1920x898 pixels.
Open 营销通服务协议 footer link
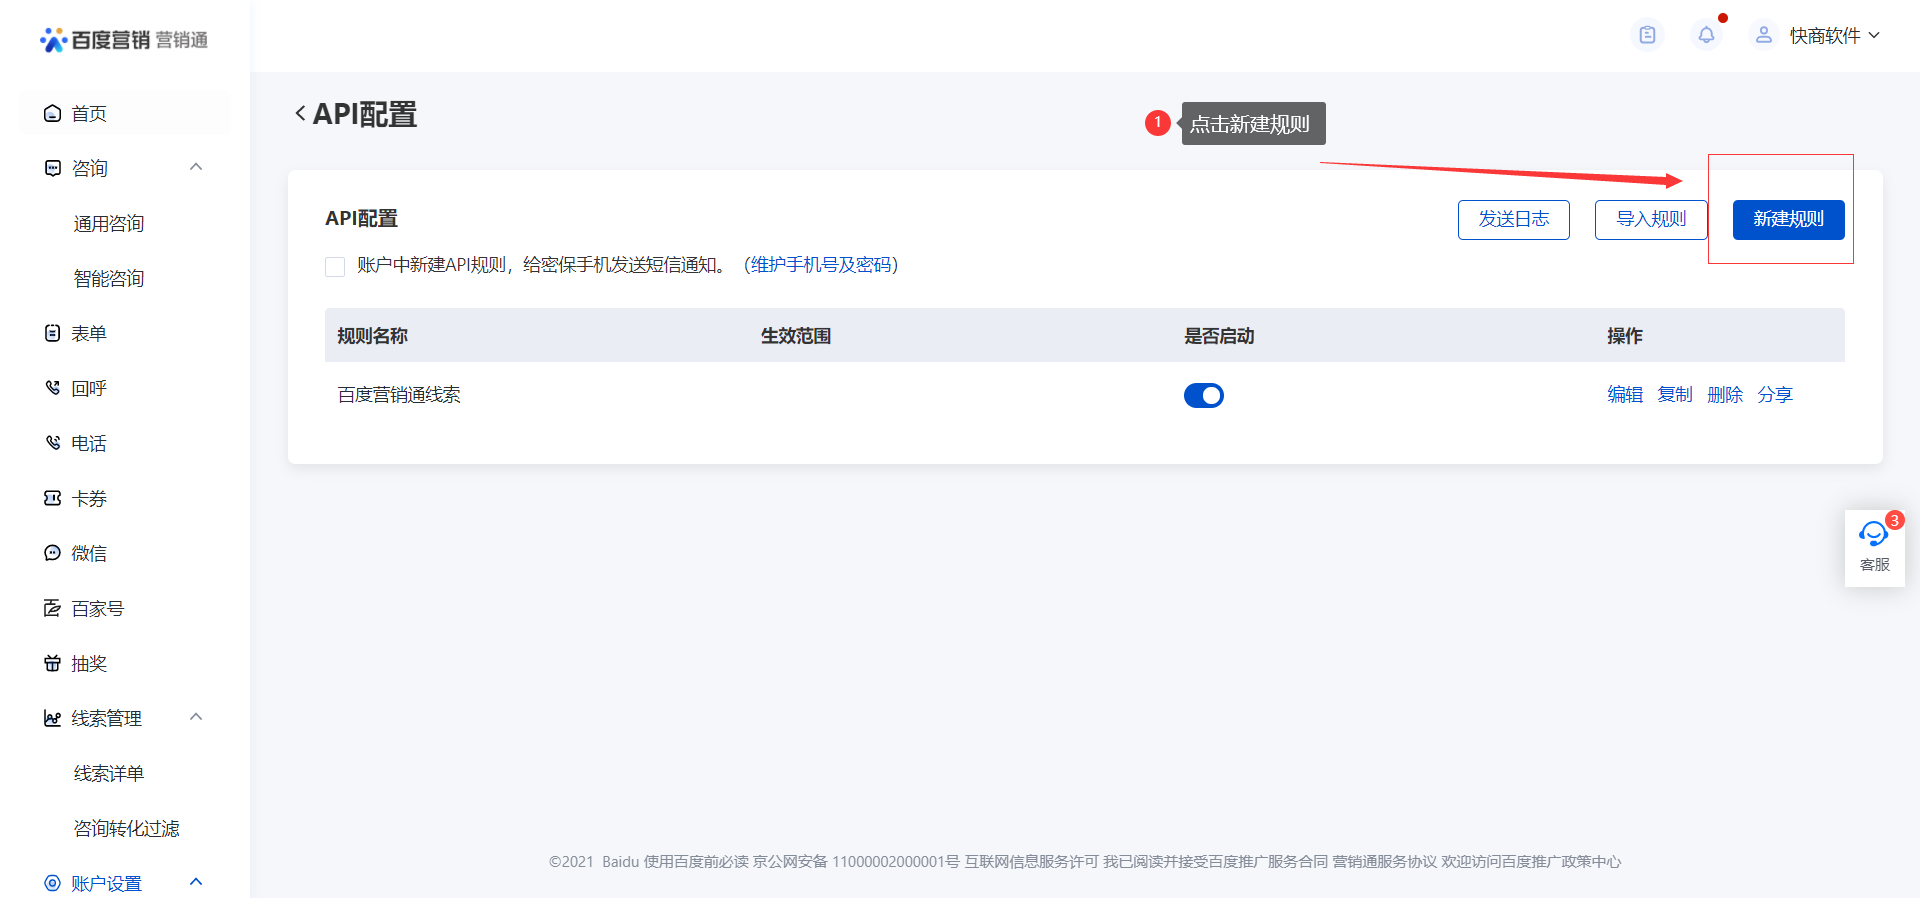point(1384,862)
